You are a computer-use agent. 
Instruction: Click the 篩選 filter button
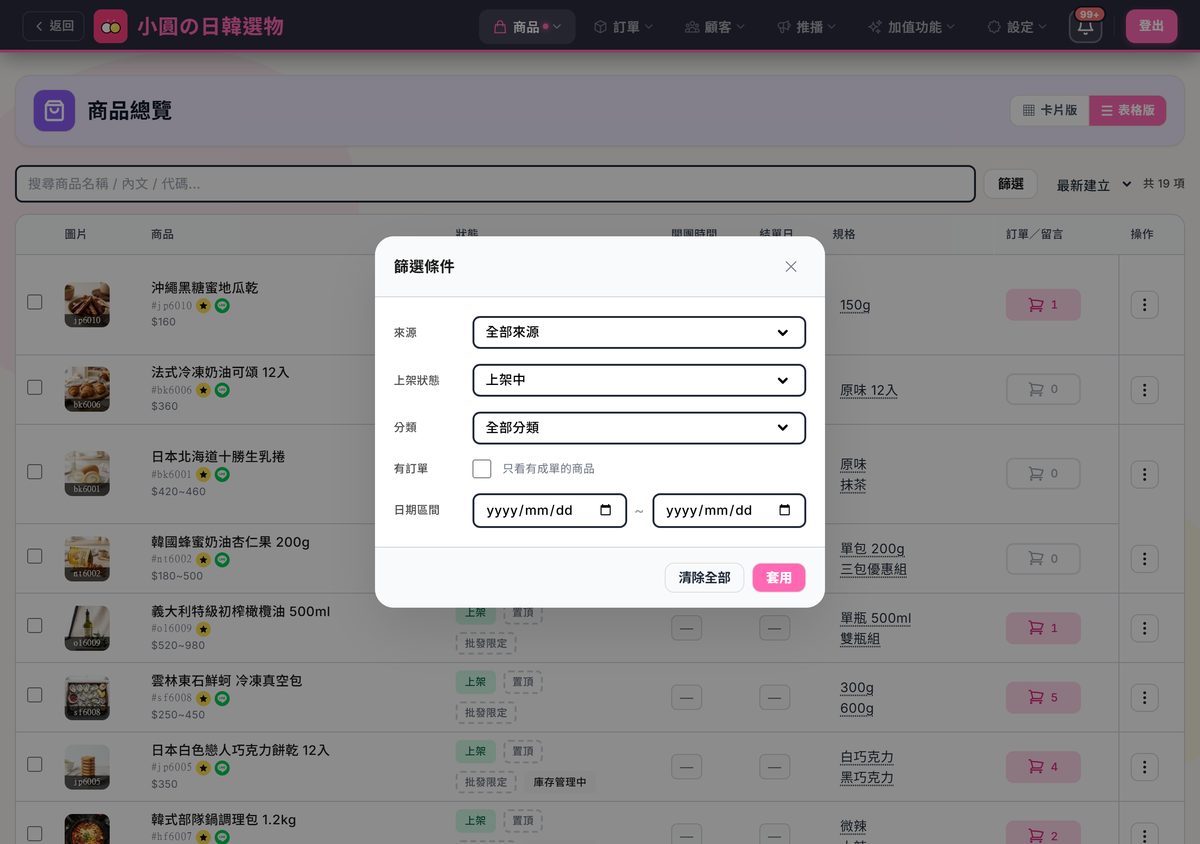tap(1010, 184)
